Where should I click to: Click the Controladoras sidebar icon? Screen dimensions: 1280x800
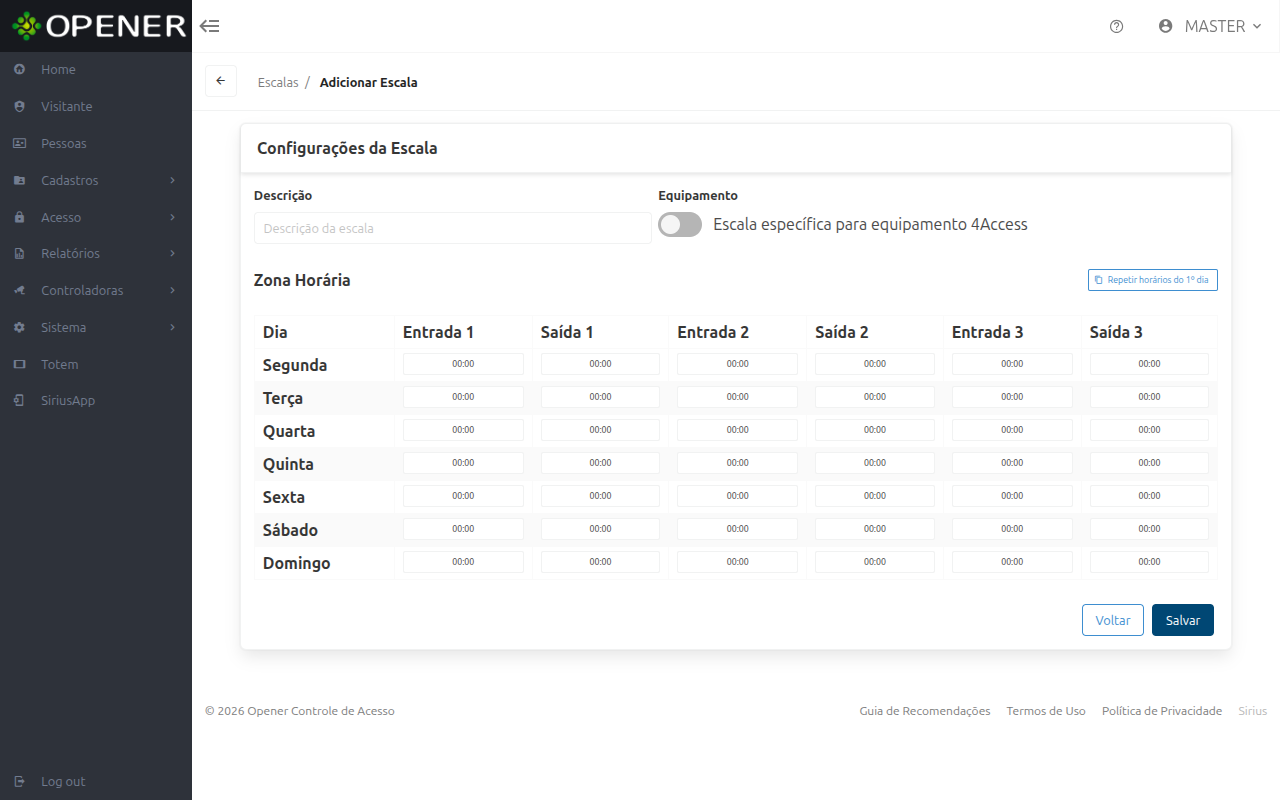(19, 291)
